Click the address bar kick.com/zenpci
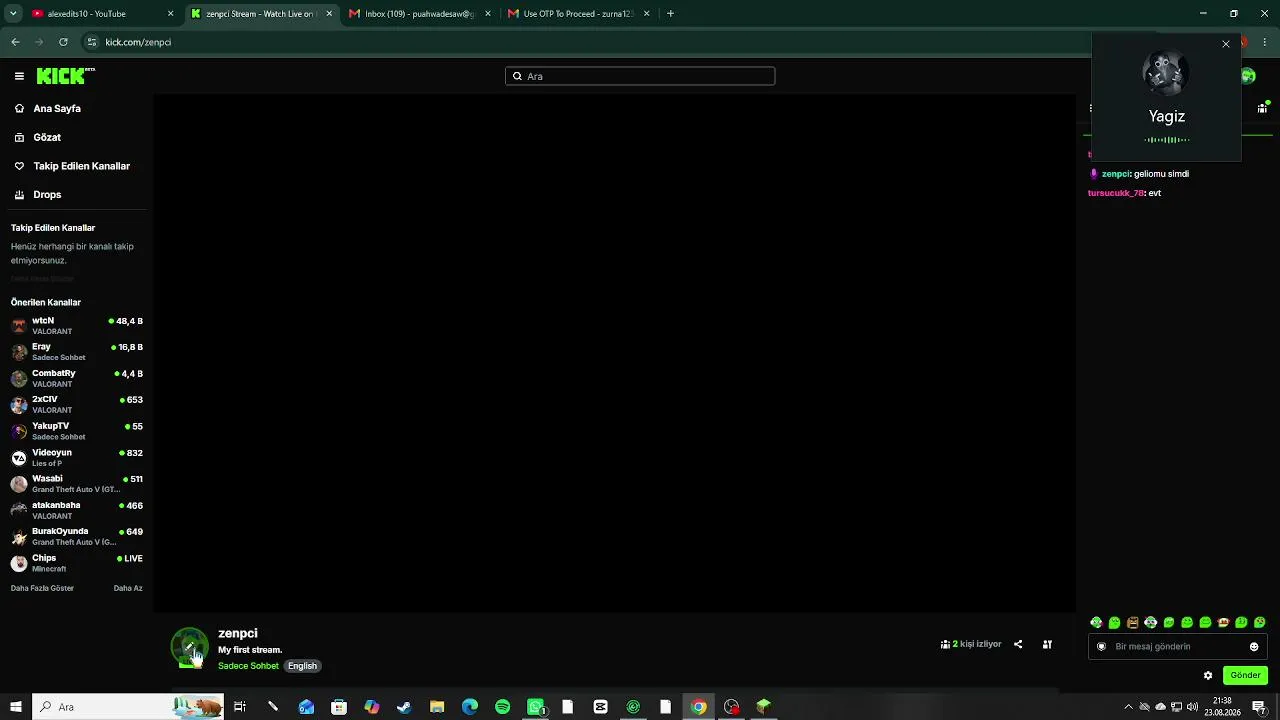This screenshot has height=720, width=1280. click(138, 42)
